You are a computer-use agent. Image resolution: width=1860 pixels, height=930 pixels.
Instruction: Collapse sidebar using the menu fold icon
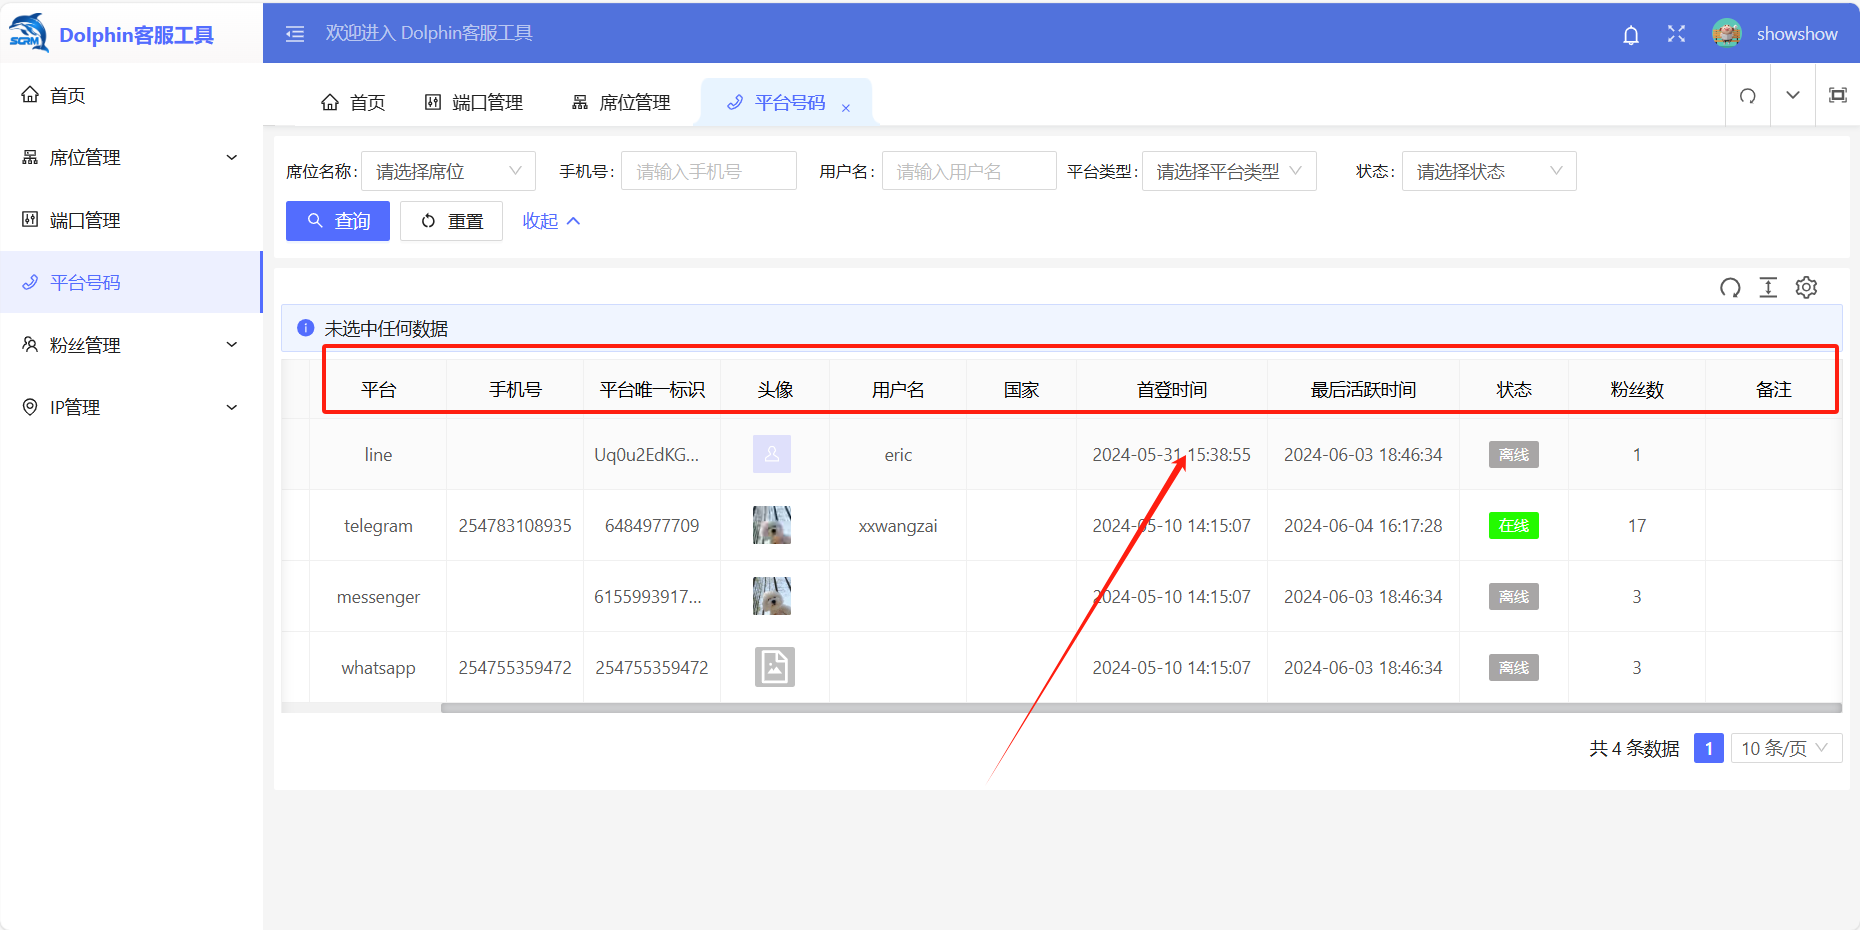click(295, 34)
